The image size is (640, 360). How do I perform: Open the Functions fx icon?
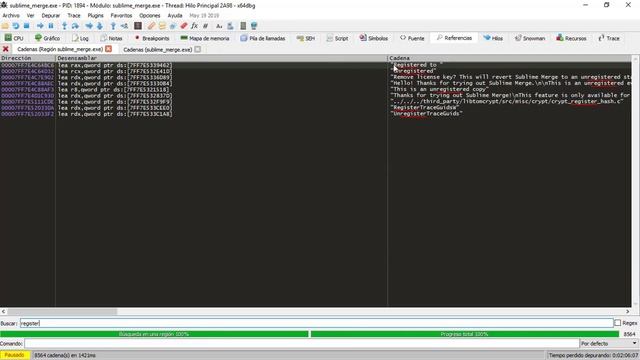click(194, 26)
